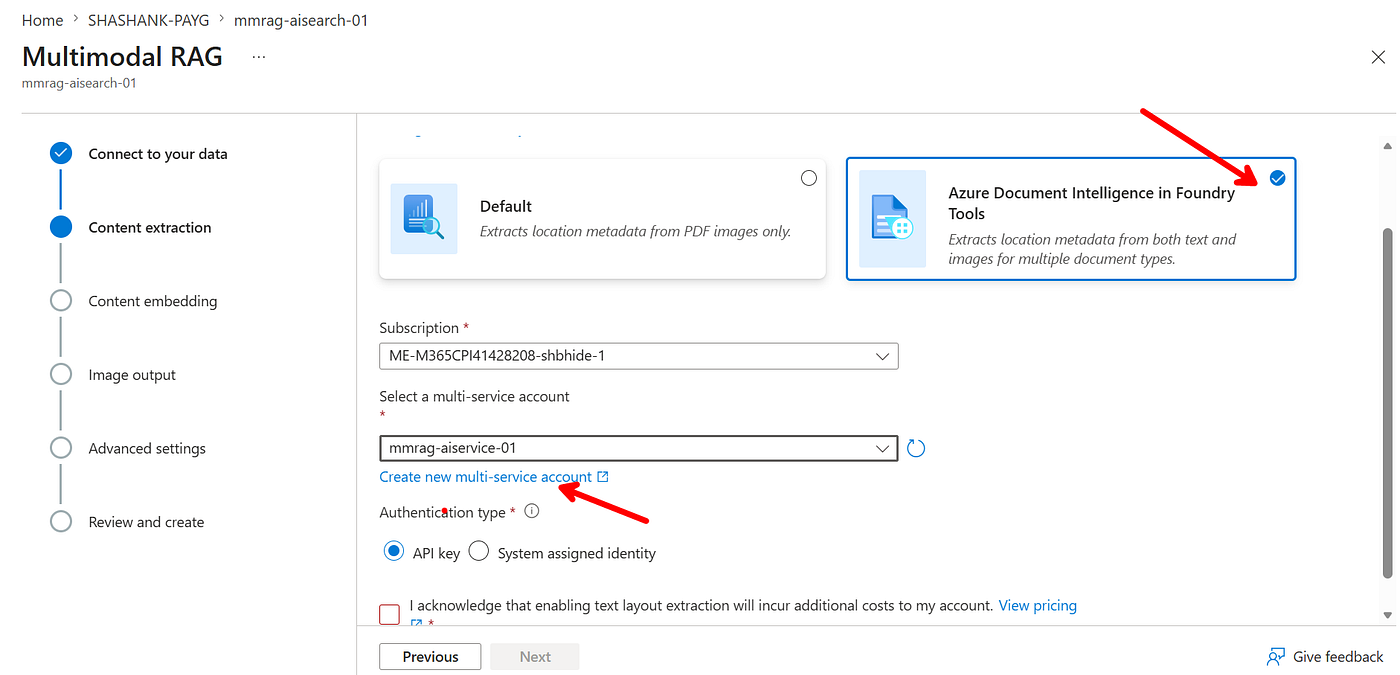1400x675 pixels.
Task: Go to Review and create step
Action: [146, 522]
